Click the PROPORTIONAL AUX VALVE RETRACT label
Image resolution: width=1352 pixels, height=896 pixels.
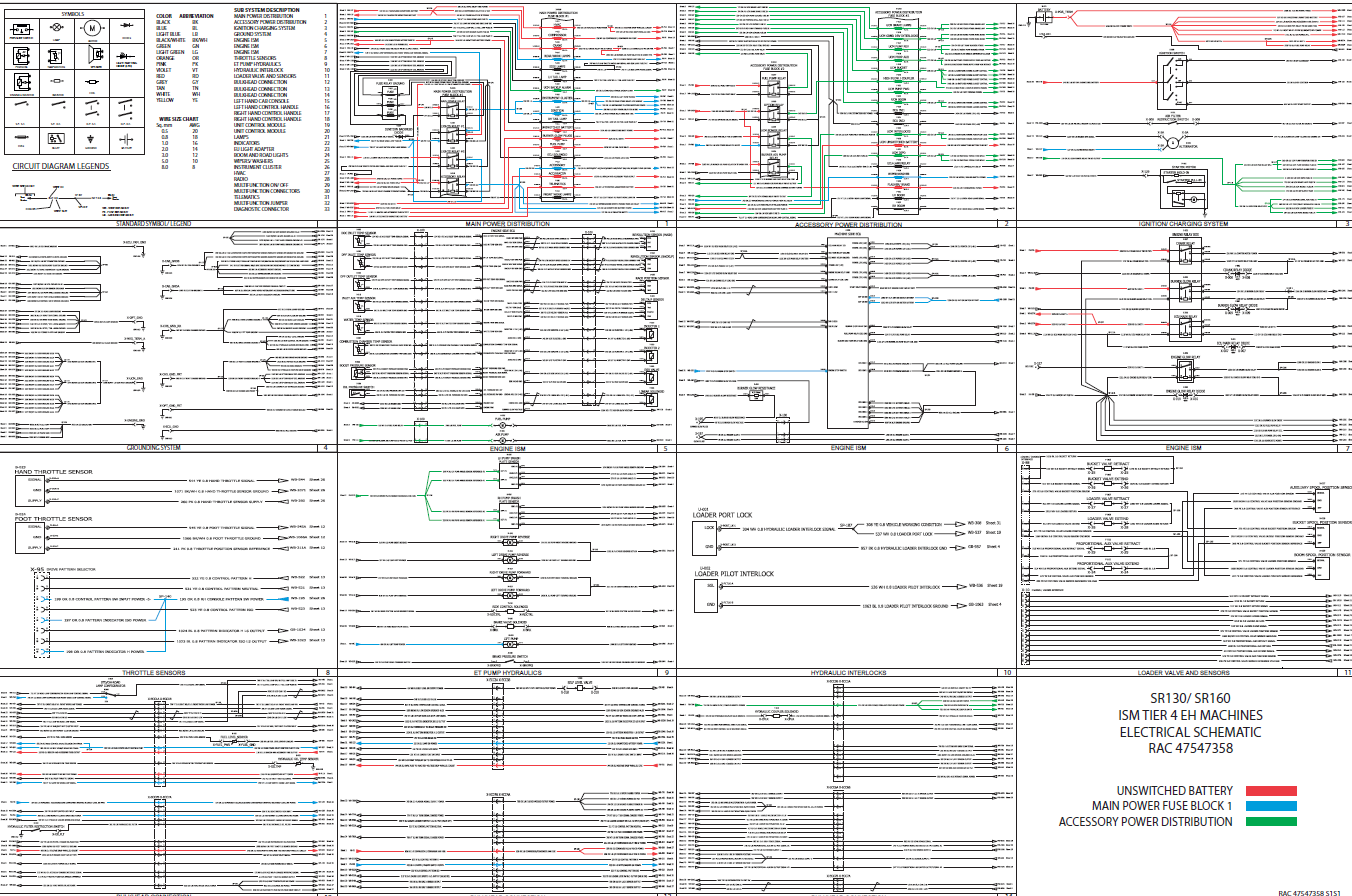1108,543
